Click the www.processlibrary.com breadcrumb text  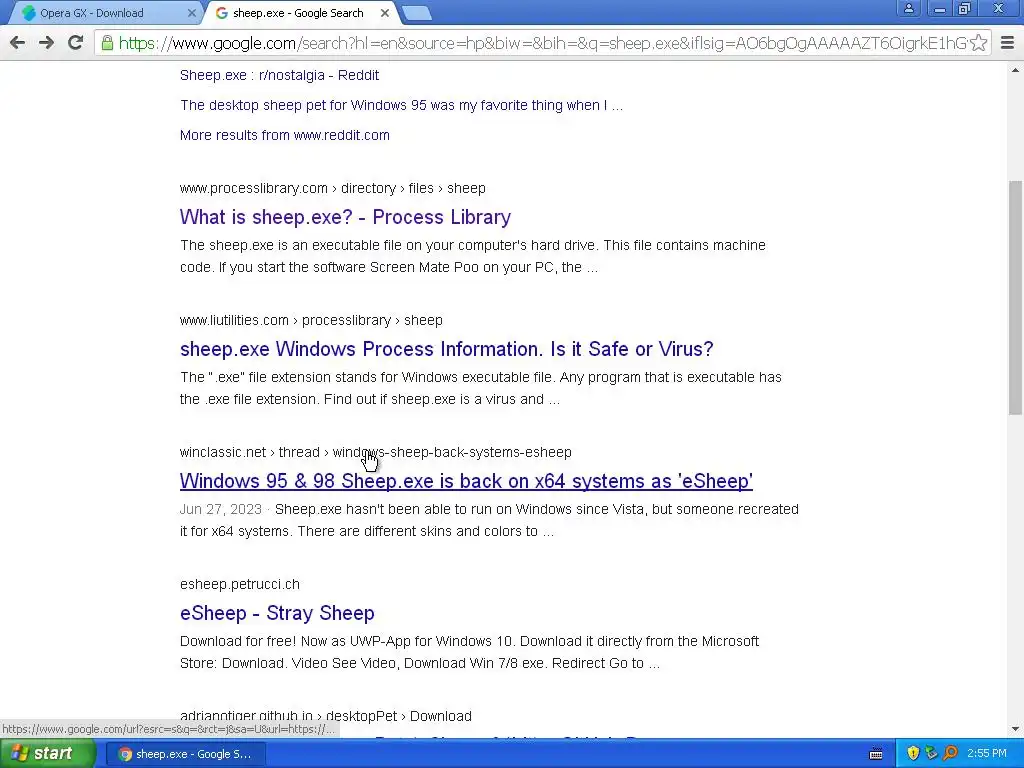coord(332,188)
